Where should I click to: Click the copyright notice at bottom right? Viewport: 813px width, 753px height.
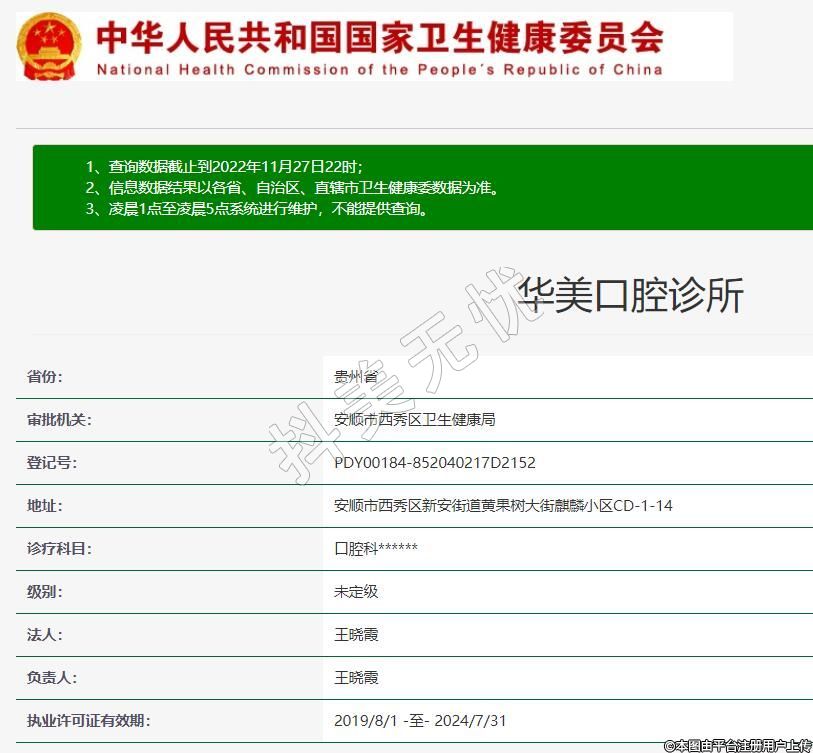tap(738, 745)
